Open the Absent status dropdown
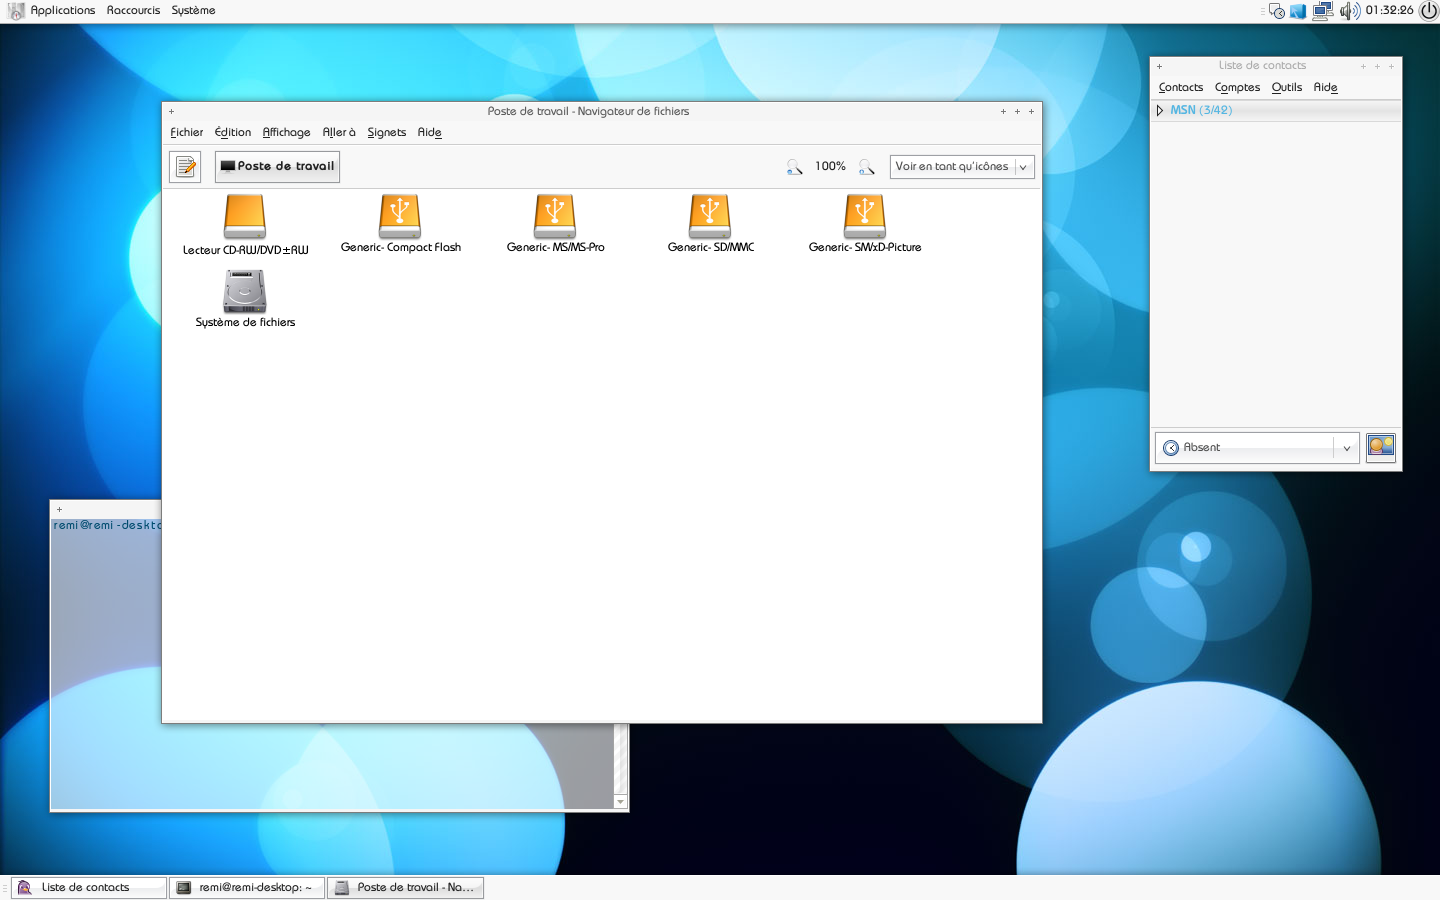1440x900 pixels. (x=1257, y=447)
